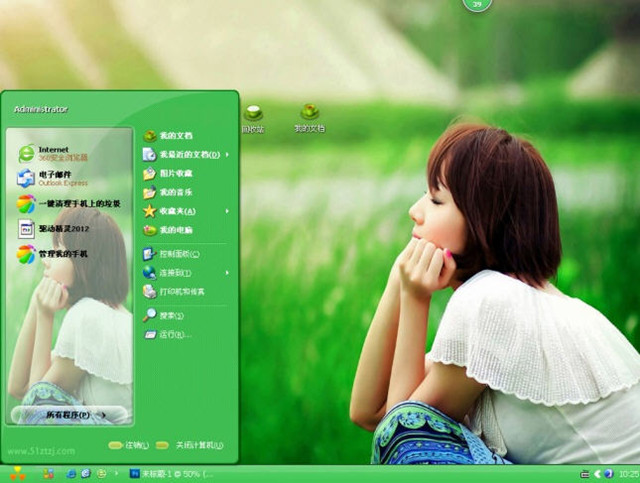Viewport: 640px width, 483px height.
Task: Open the 回收站 desktop icon
Action: coord(253,119)
